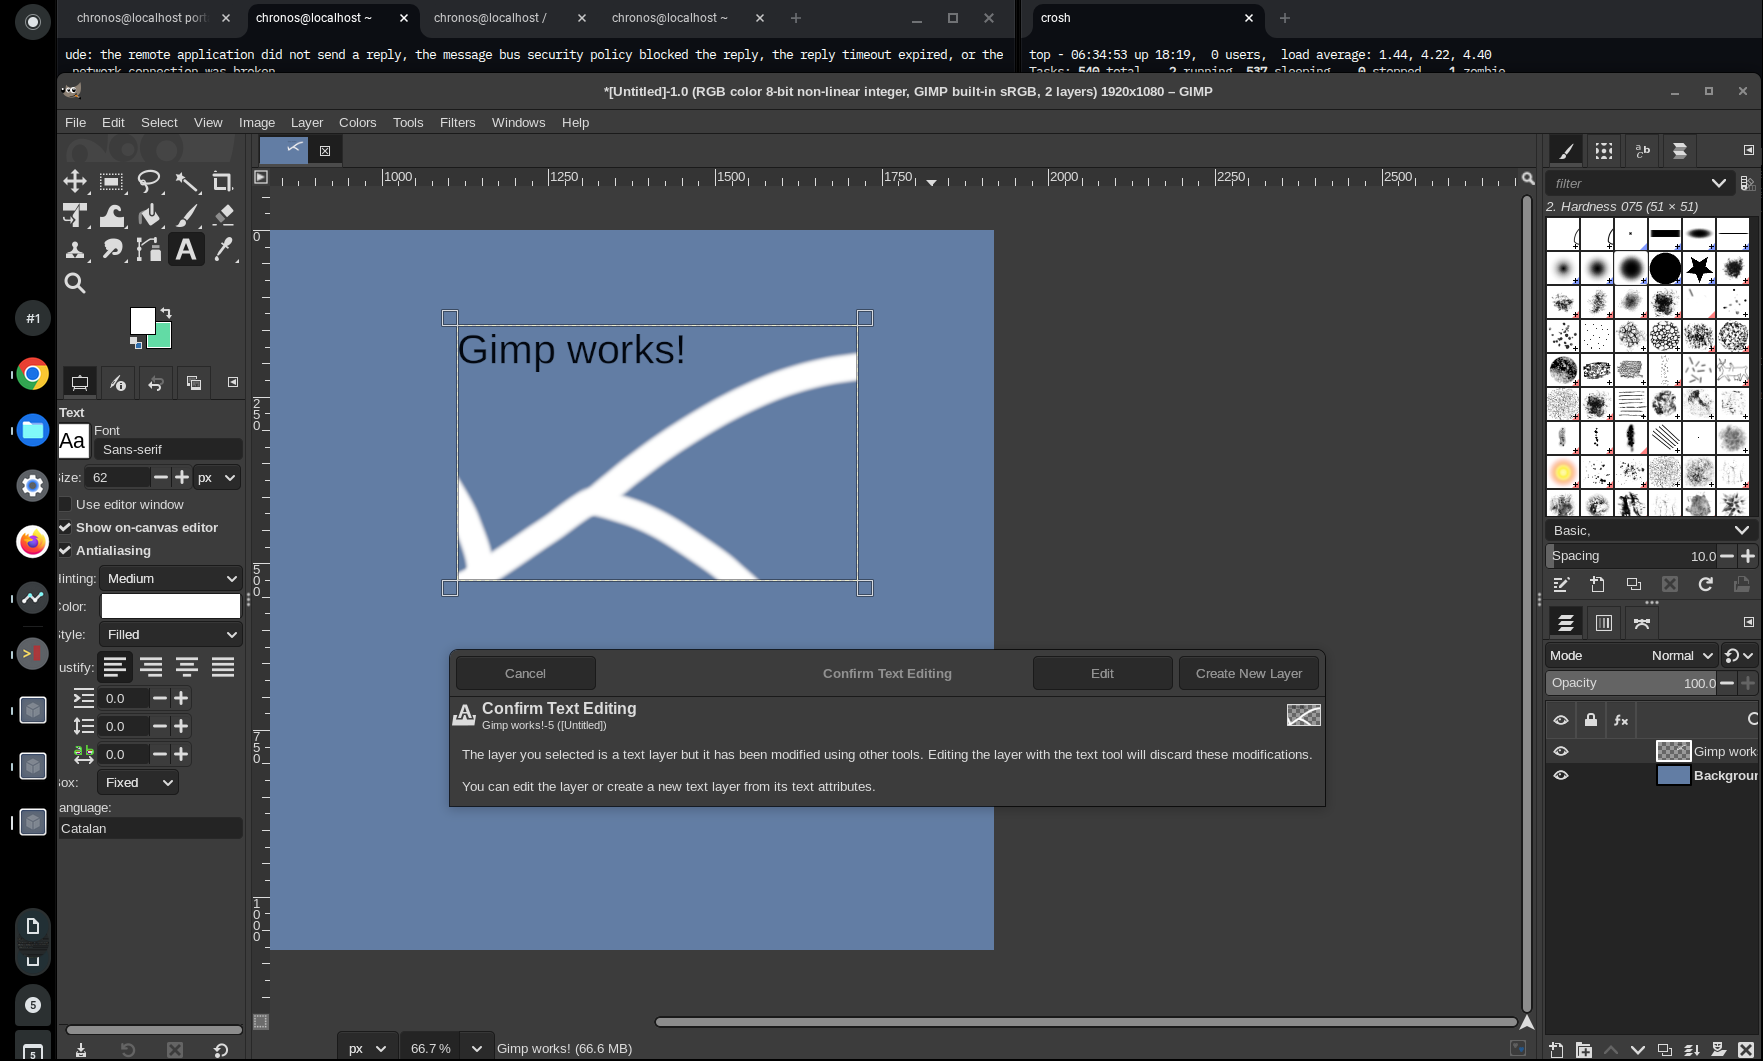
Task: Open the brush tag Basic dropdown
Action: tap(1651, 530)
